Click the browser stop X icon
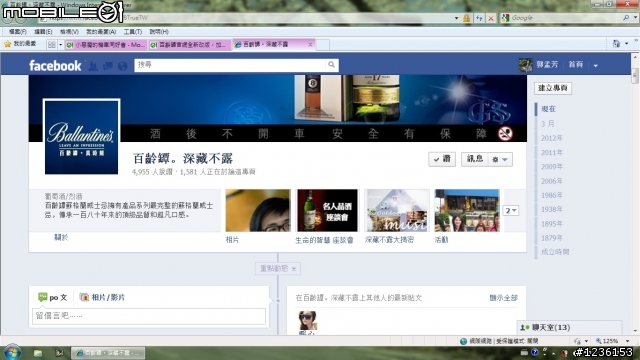Viewport: 640px width, 360px height. pos(491,18)
